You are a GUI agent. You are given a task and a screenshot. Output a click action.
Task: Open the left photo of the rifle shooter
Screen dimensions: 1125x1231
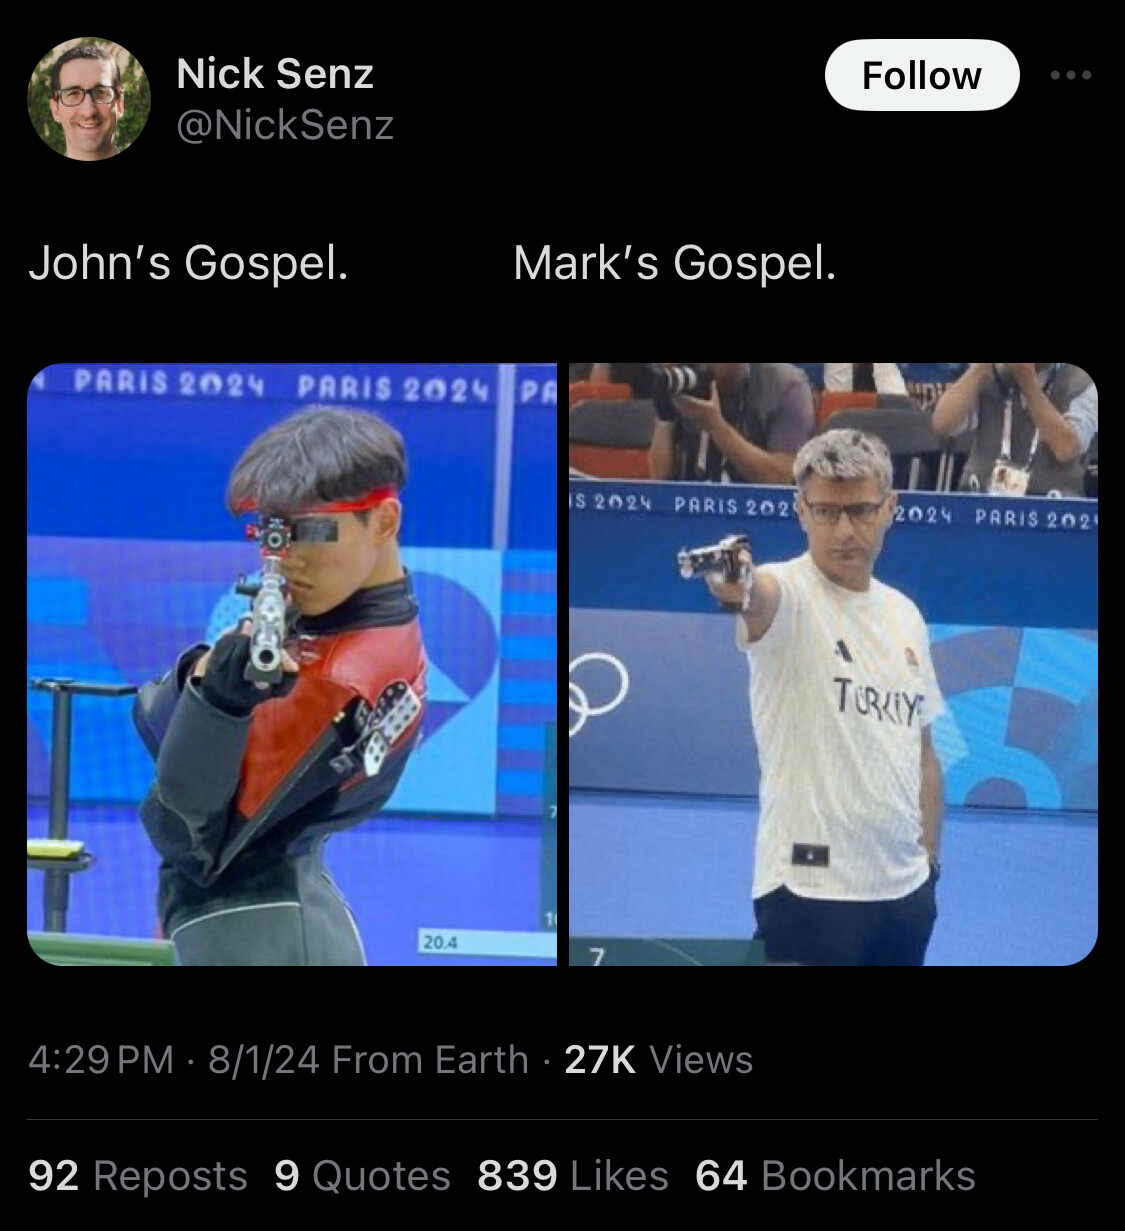[x=291, y=664]
